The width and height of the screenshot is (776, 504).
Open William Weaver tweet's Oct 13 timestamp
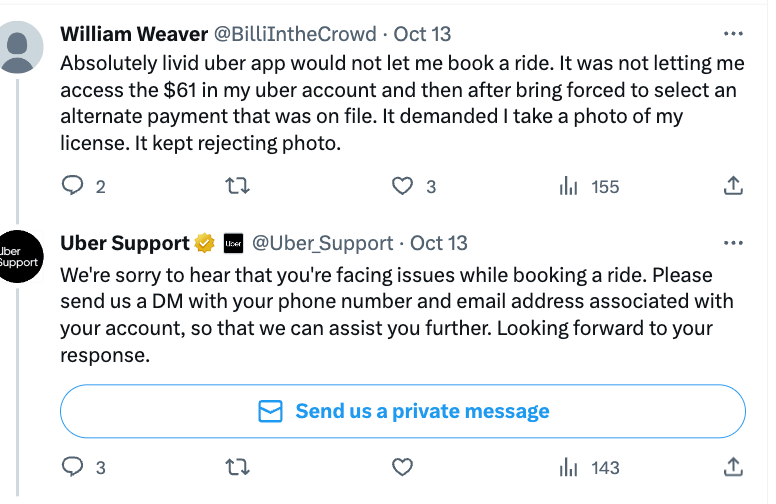423,34
